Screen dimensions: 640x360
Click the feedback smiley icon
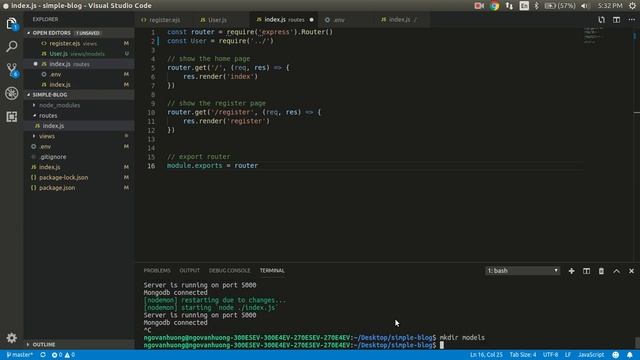click(616, 355)
